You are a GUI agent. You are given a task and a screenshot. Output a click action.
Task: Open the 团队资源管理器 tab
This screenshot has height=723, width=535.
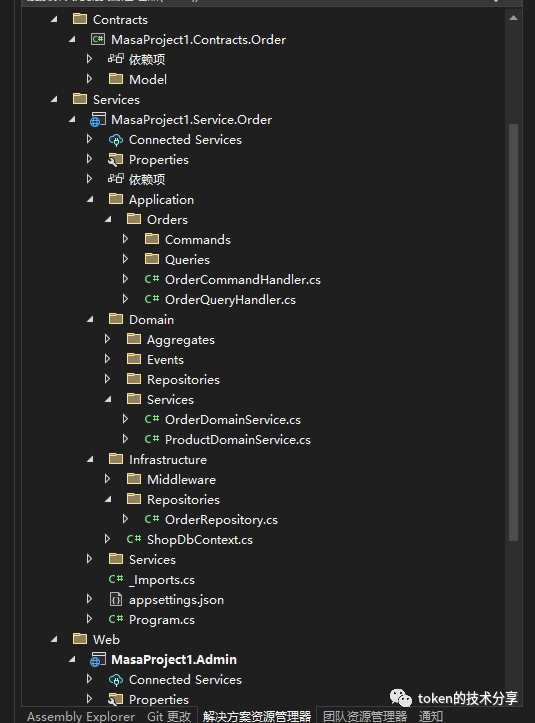tap(365, 716)
